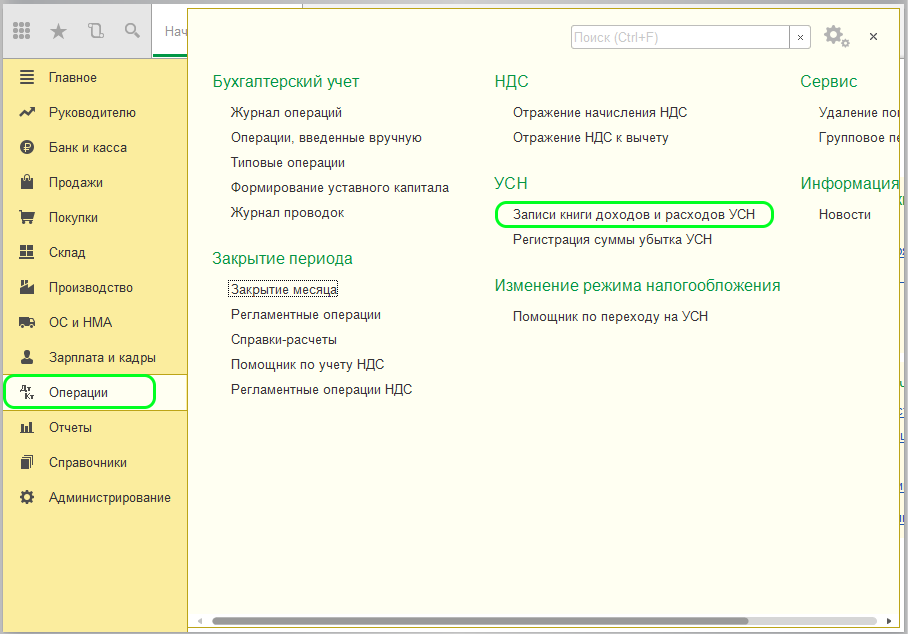Close the Operations menu panel

click(873, 37)
